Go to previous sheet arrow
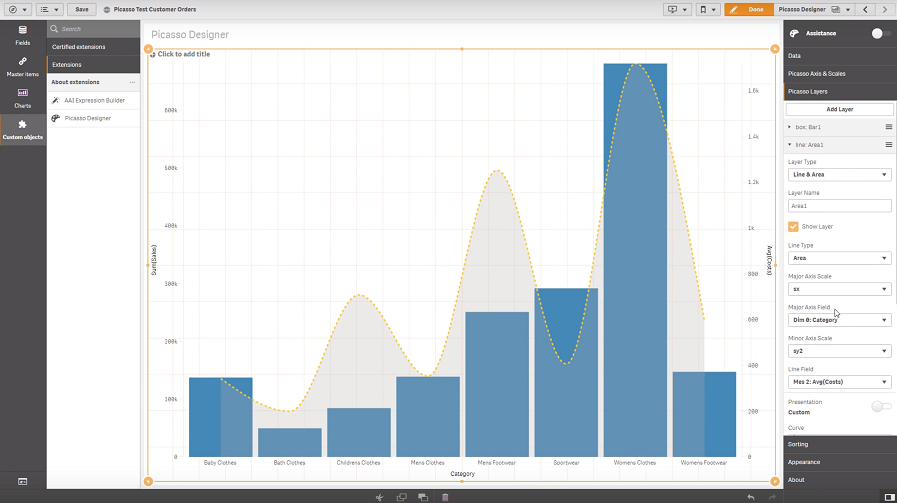The width and height of the screenshot is (897, 503). [866, 9]
